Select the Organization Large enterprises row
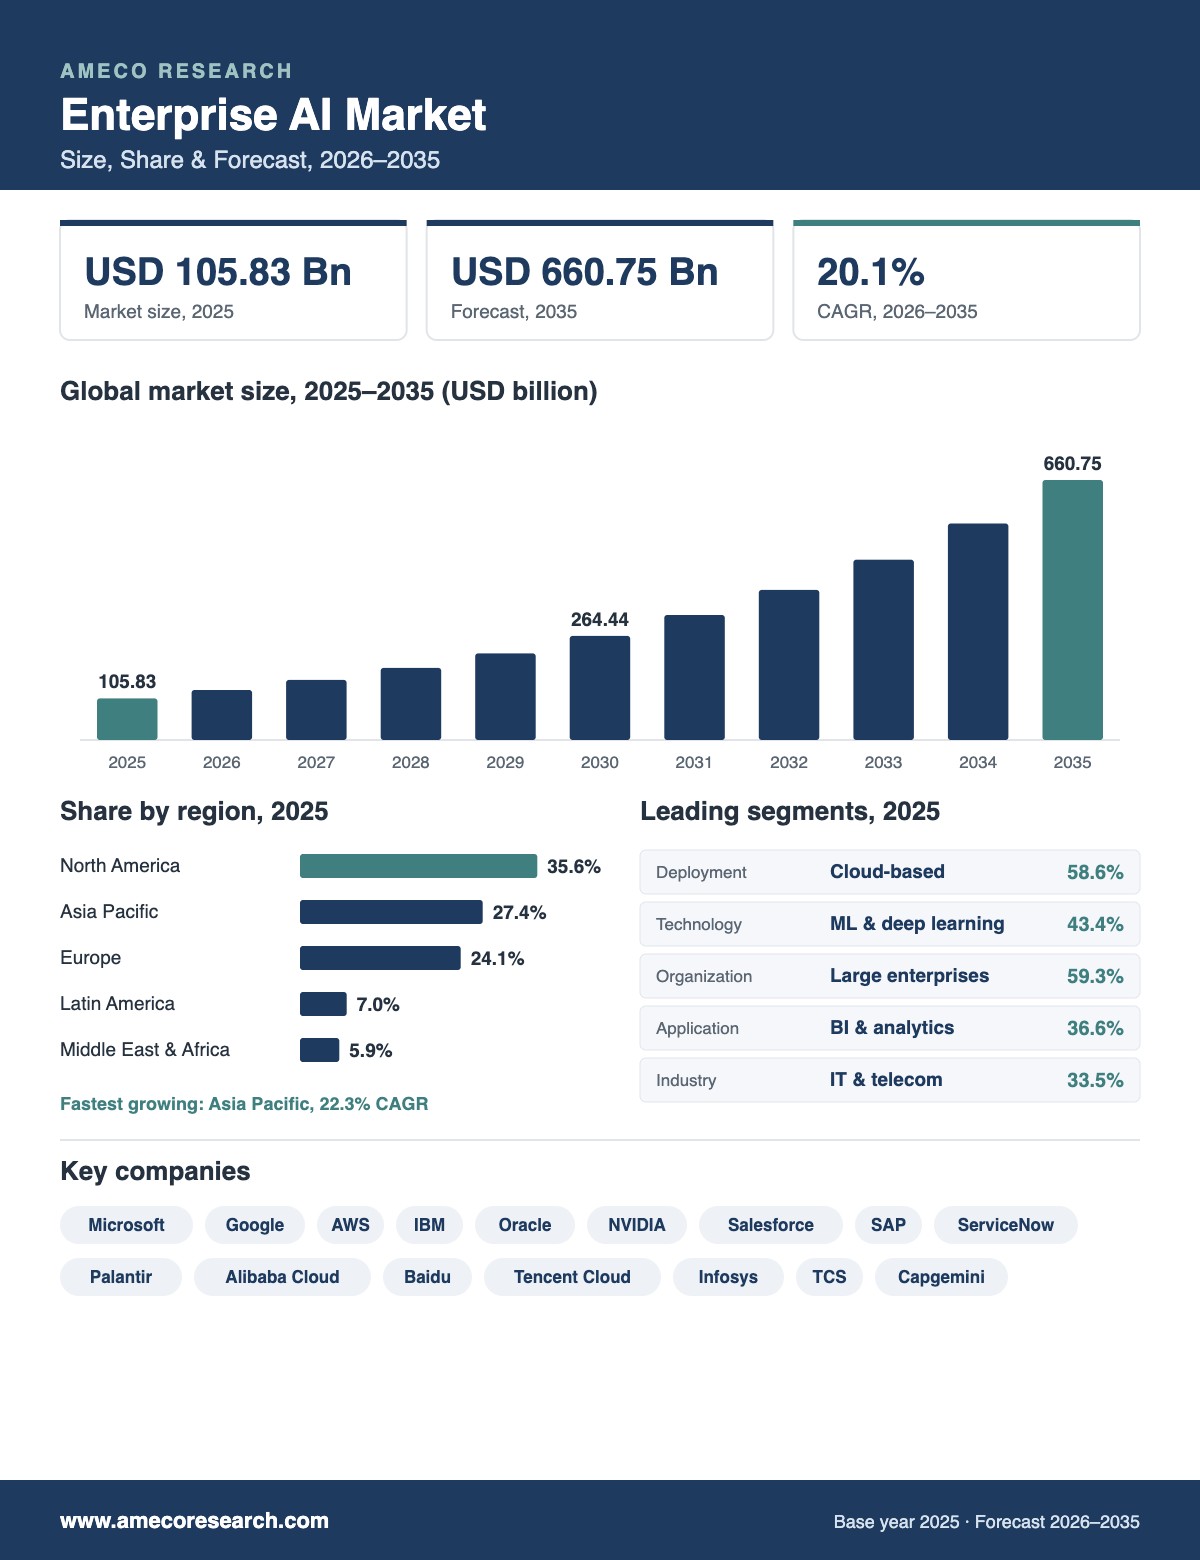This screenshot has height=1560, width=1200. [x=890, y=976]
